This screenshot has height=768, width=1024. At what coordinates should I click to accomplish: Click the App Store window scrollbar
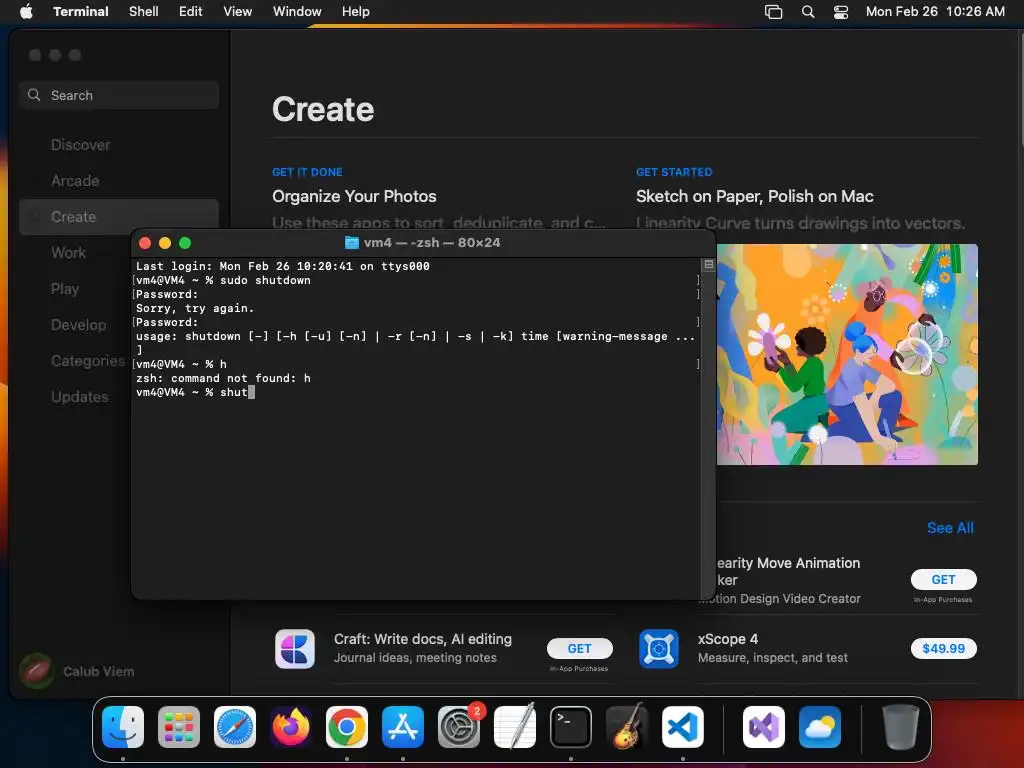coord(1020,88)
